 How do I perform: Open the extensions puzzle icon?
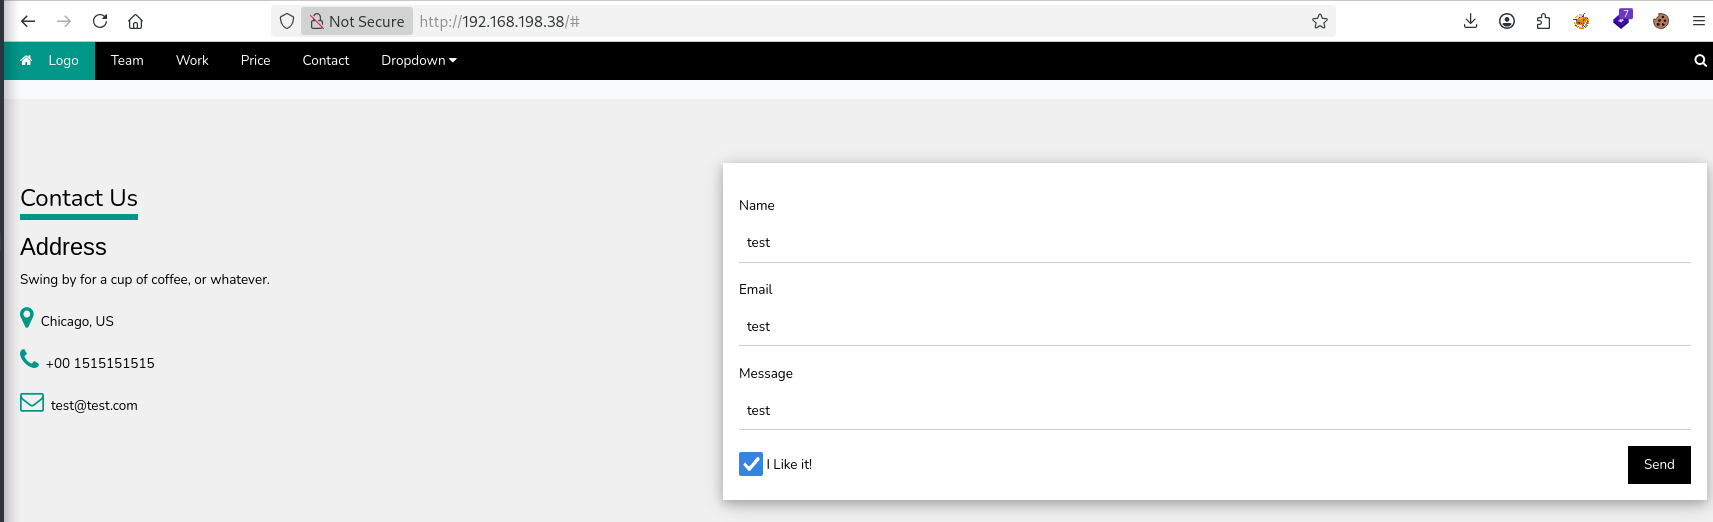1544,21
